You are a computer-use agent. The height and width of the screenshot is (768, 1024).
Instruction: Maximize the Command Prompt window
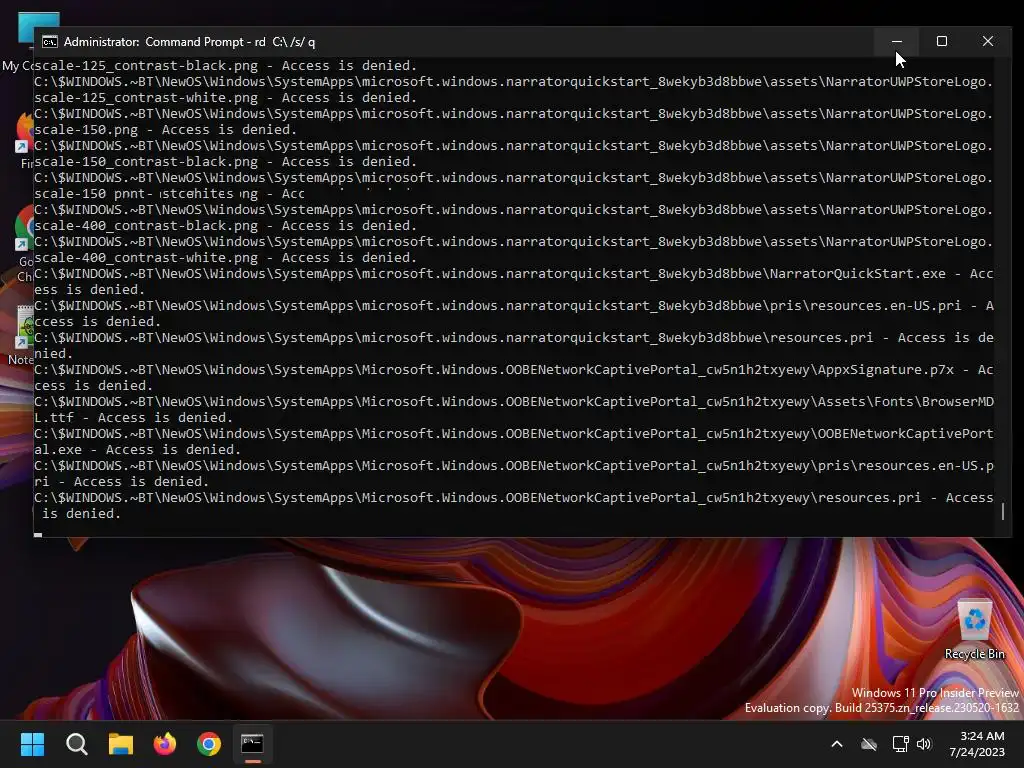(x=942, y=41)
